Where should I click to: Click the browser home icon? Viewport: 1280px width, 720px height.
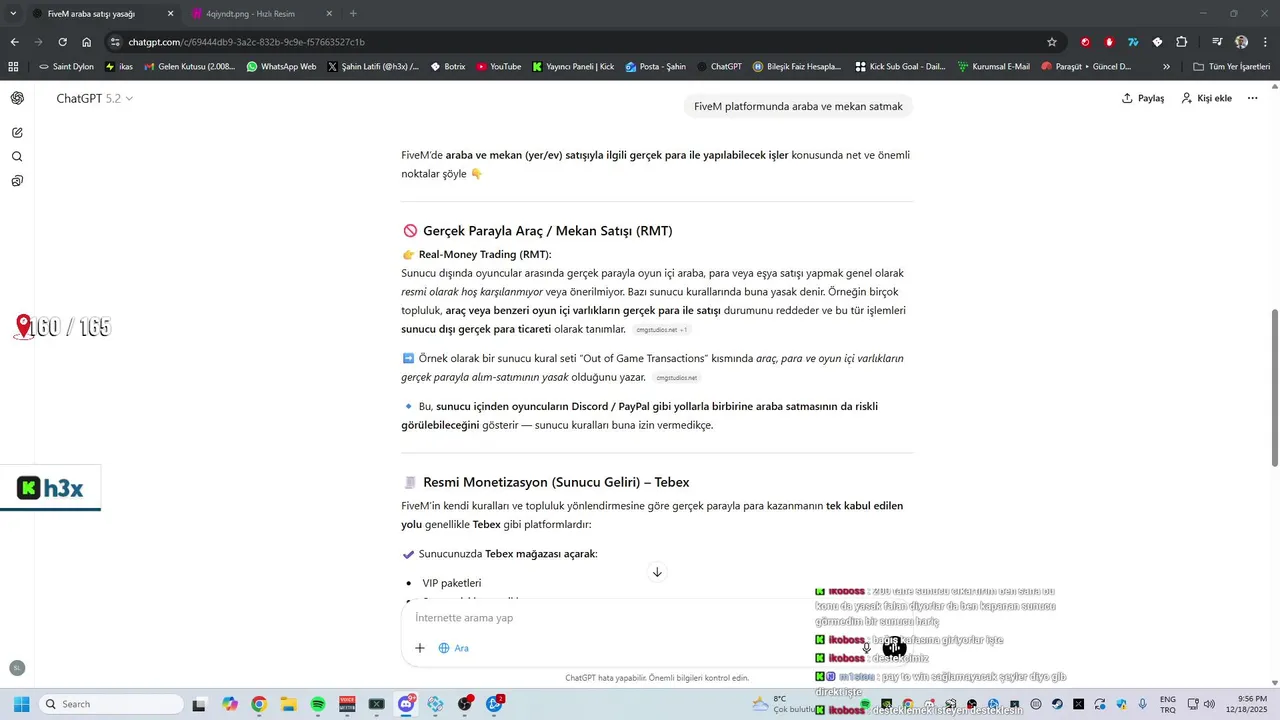pos(87,42)
